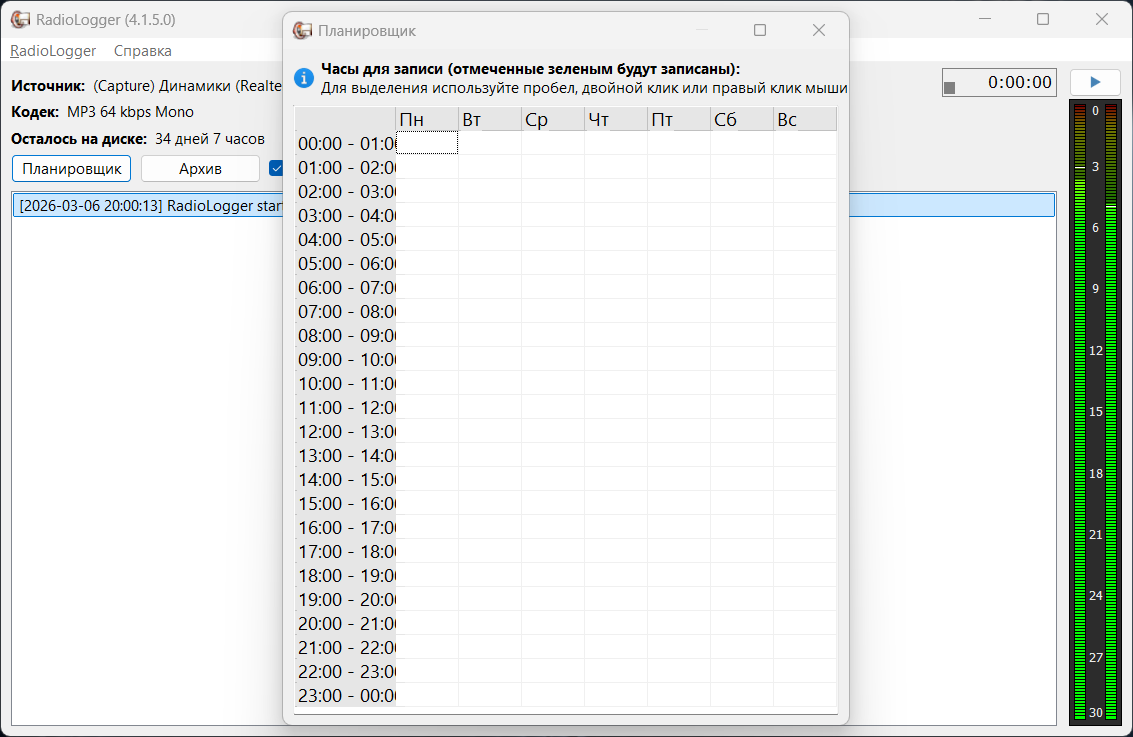Screen dimensions: 1133x737
Task: Open the Справка menu
Action: point(142,51)
